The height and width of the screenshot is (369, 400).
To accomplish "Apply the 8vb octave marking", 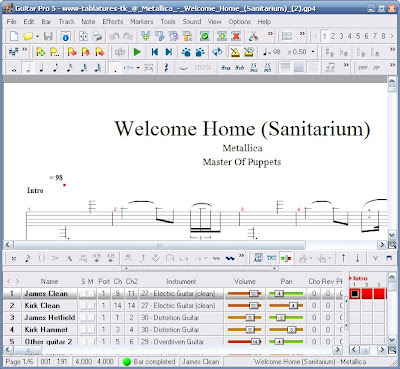I will pos(240,68).
